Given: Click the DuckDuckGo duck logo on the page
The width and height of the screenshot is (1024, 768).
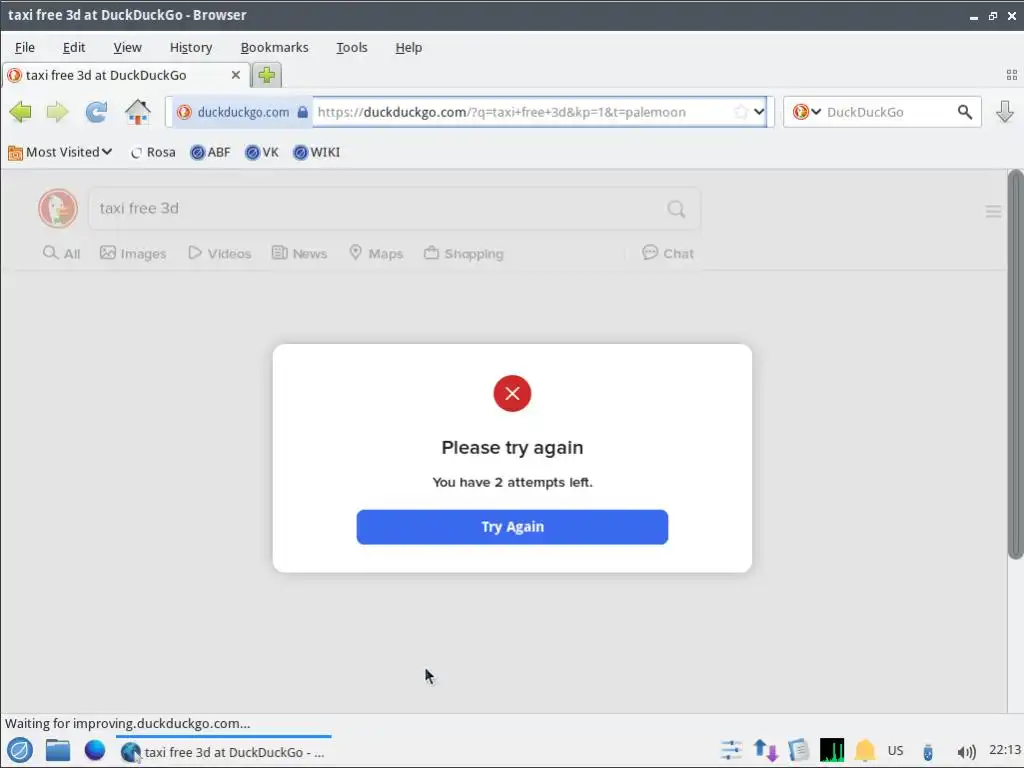Looking at the screenshot, I should tap(58, 208).
